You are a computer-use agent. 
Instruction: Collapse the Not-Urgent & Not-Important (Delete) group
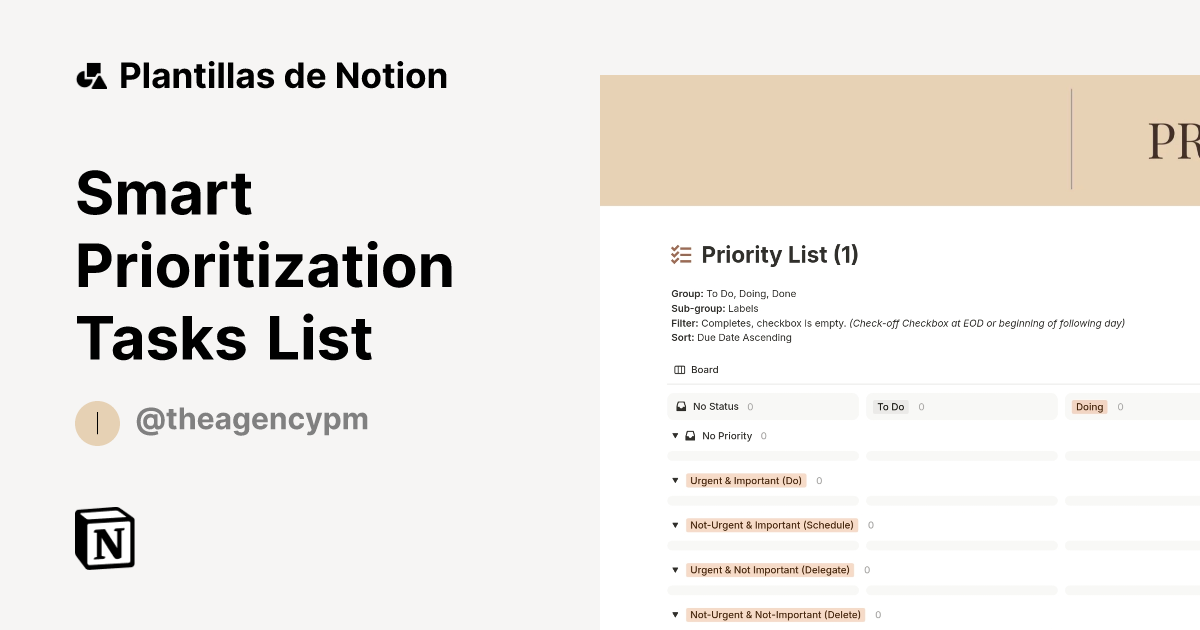click(675, 614)
